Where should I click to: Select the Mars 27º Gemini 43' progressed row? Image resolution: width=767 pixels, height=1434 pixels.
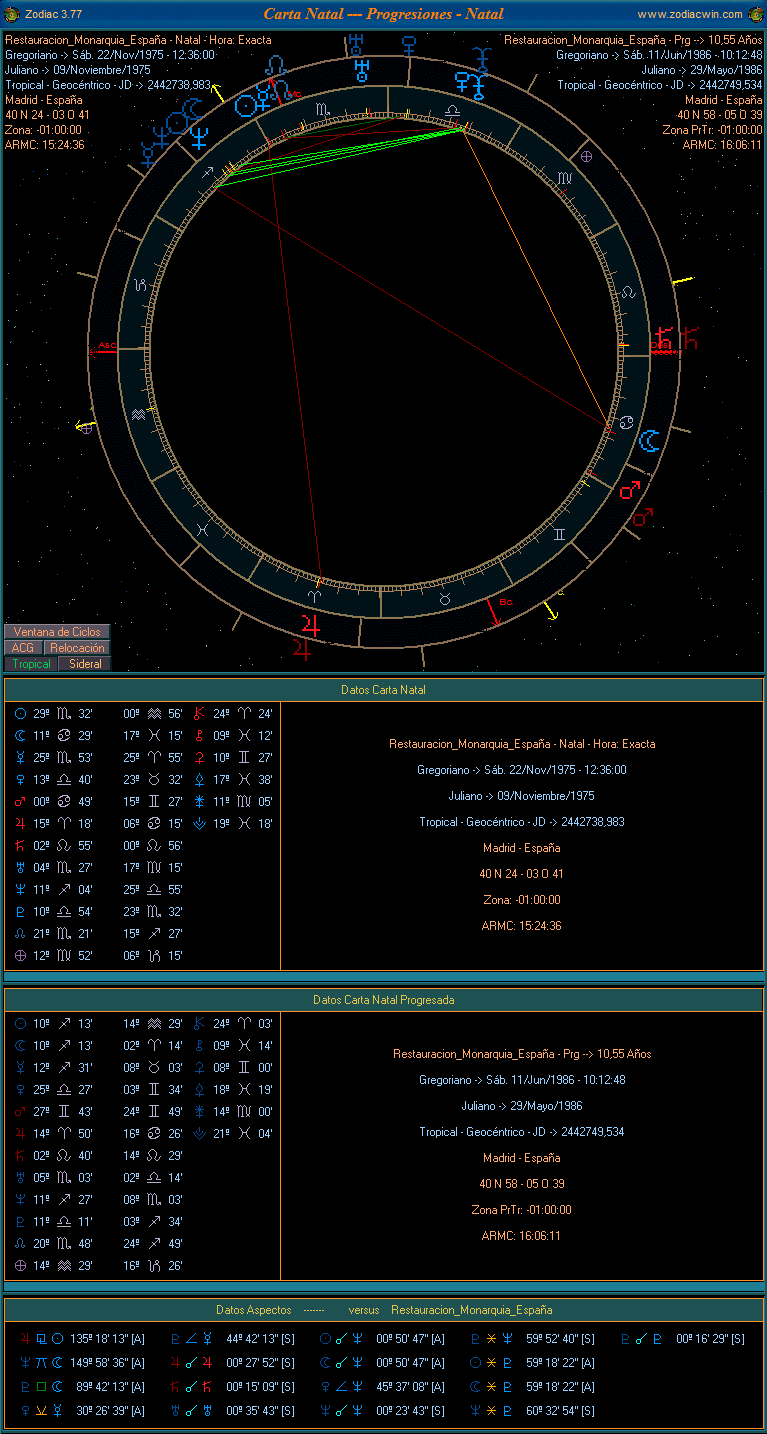[x=54, y=1112]
